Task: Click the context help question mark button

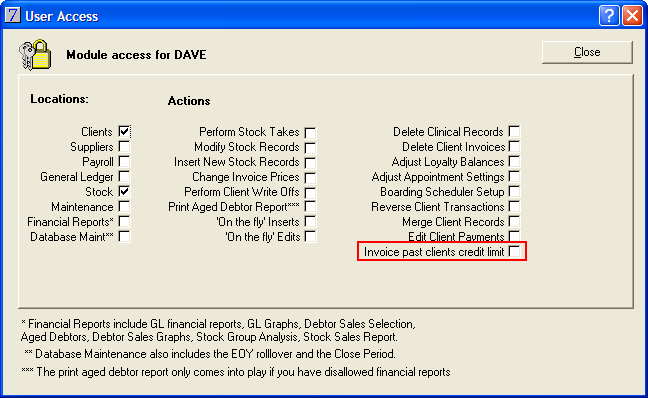Action: (609, 15)
